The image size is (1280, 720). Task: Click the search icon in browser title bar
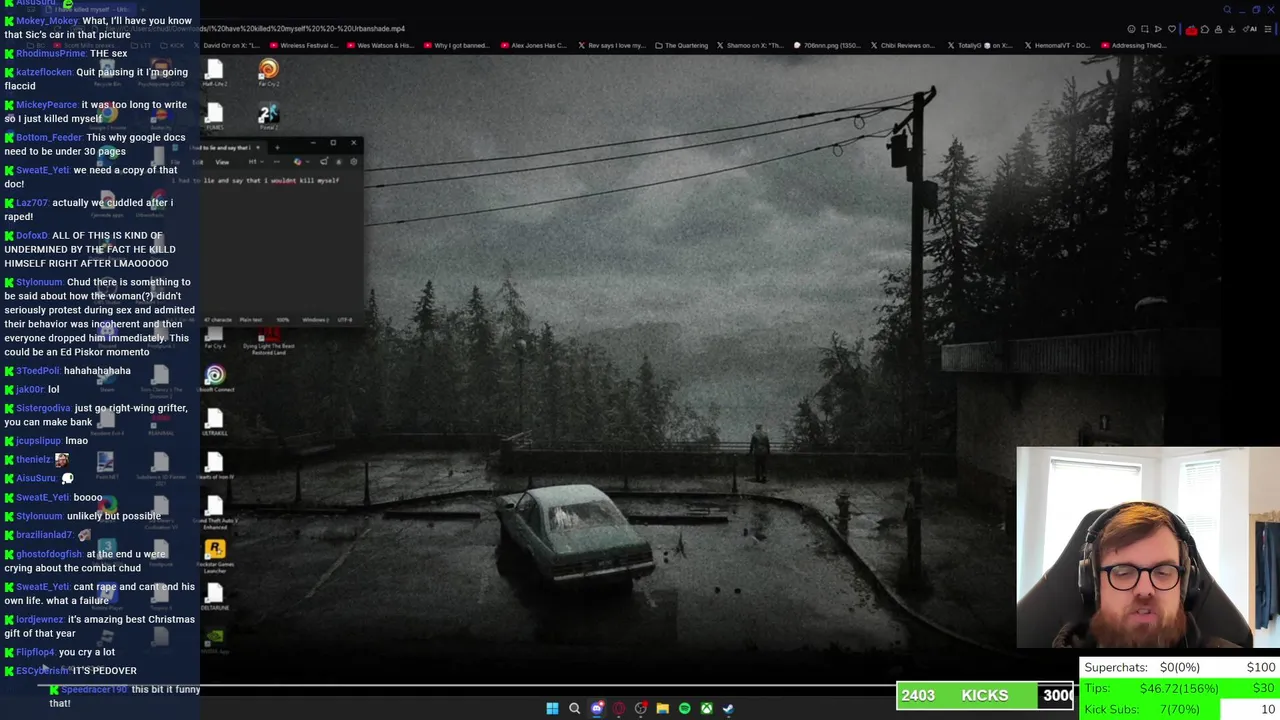(x=1227, y=9)
